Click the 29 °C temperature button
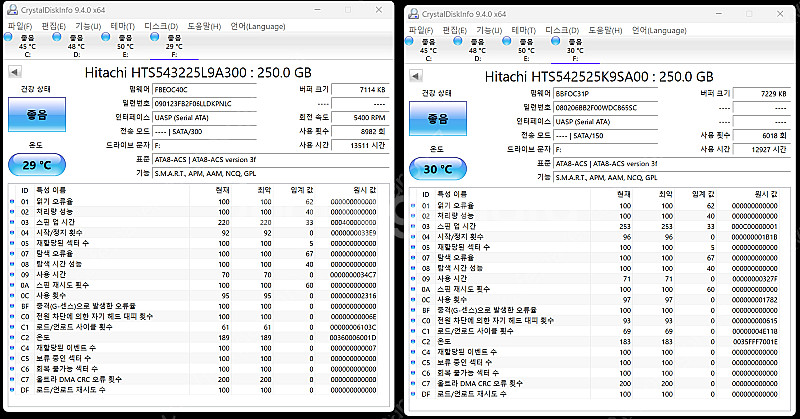The height and width of the screenshot is (419, 800). pos(37,163)
